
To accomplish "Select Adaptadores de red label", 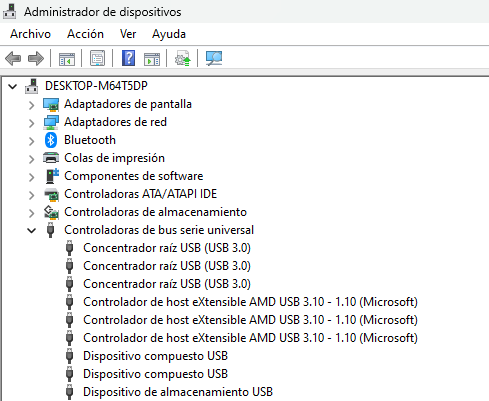I will coord(115,122).
